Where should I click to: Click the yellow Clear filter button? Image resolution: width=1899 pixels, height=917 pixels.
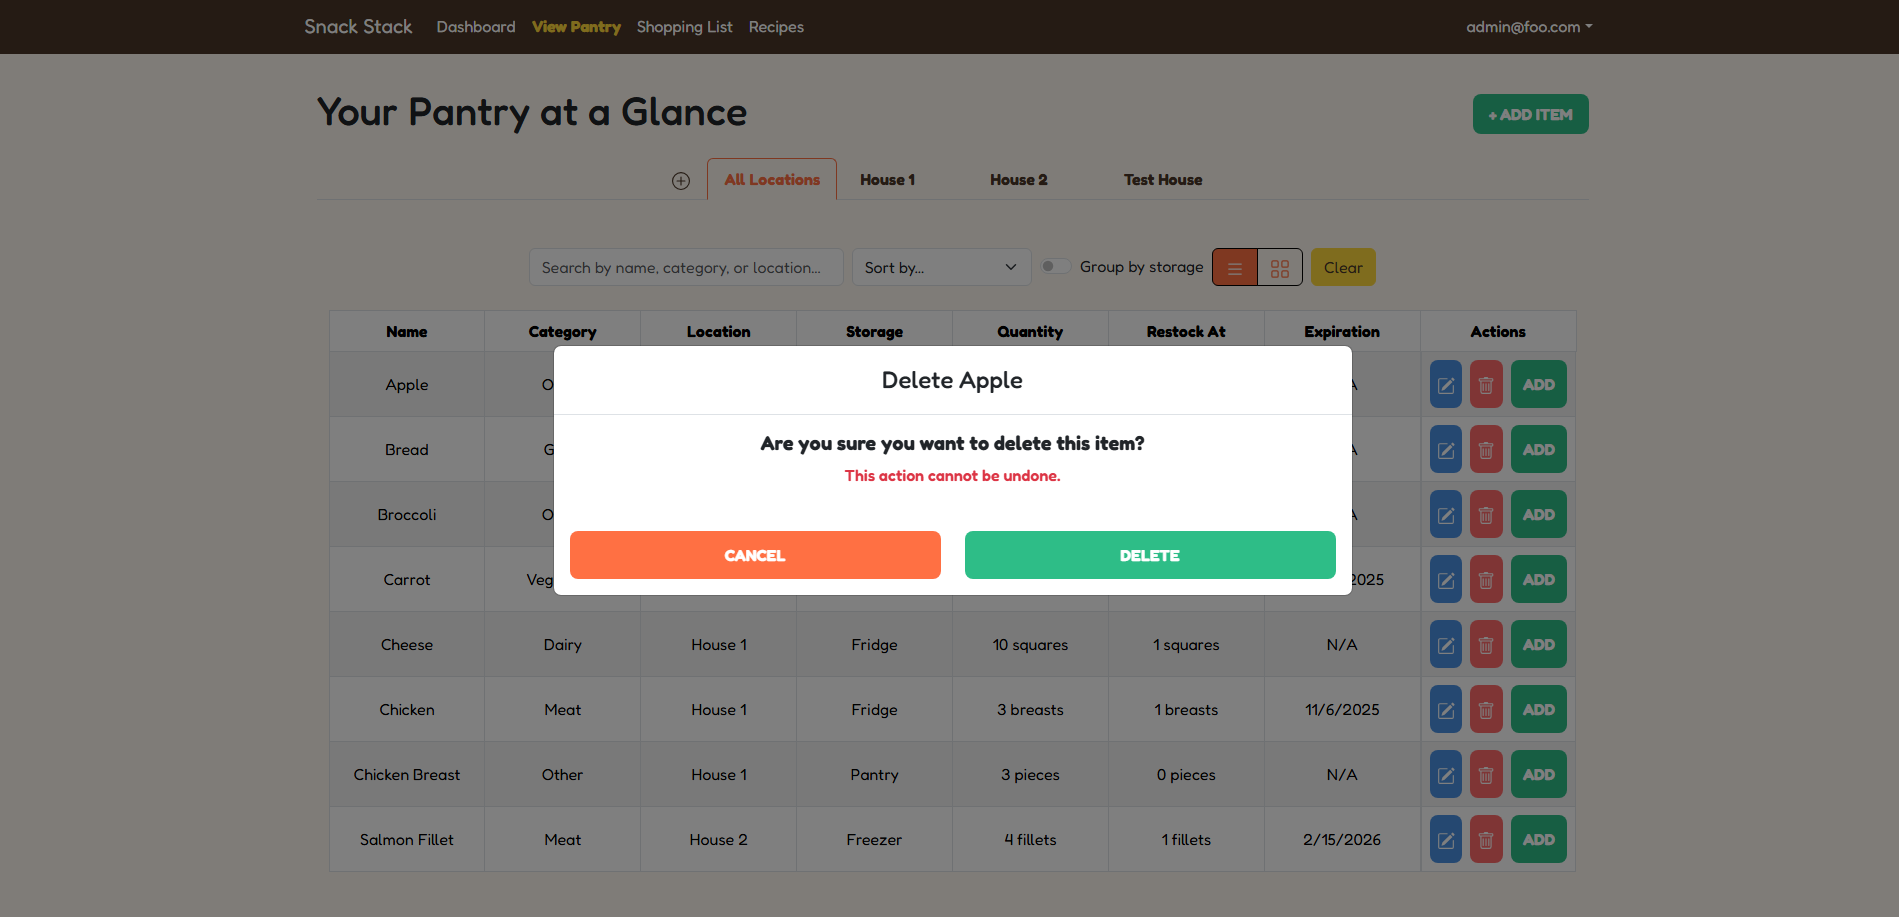(x=1342, y=268)
